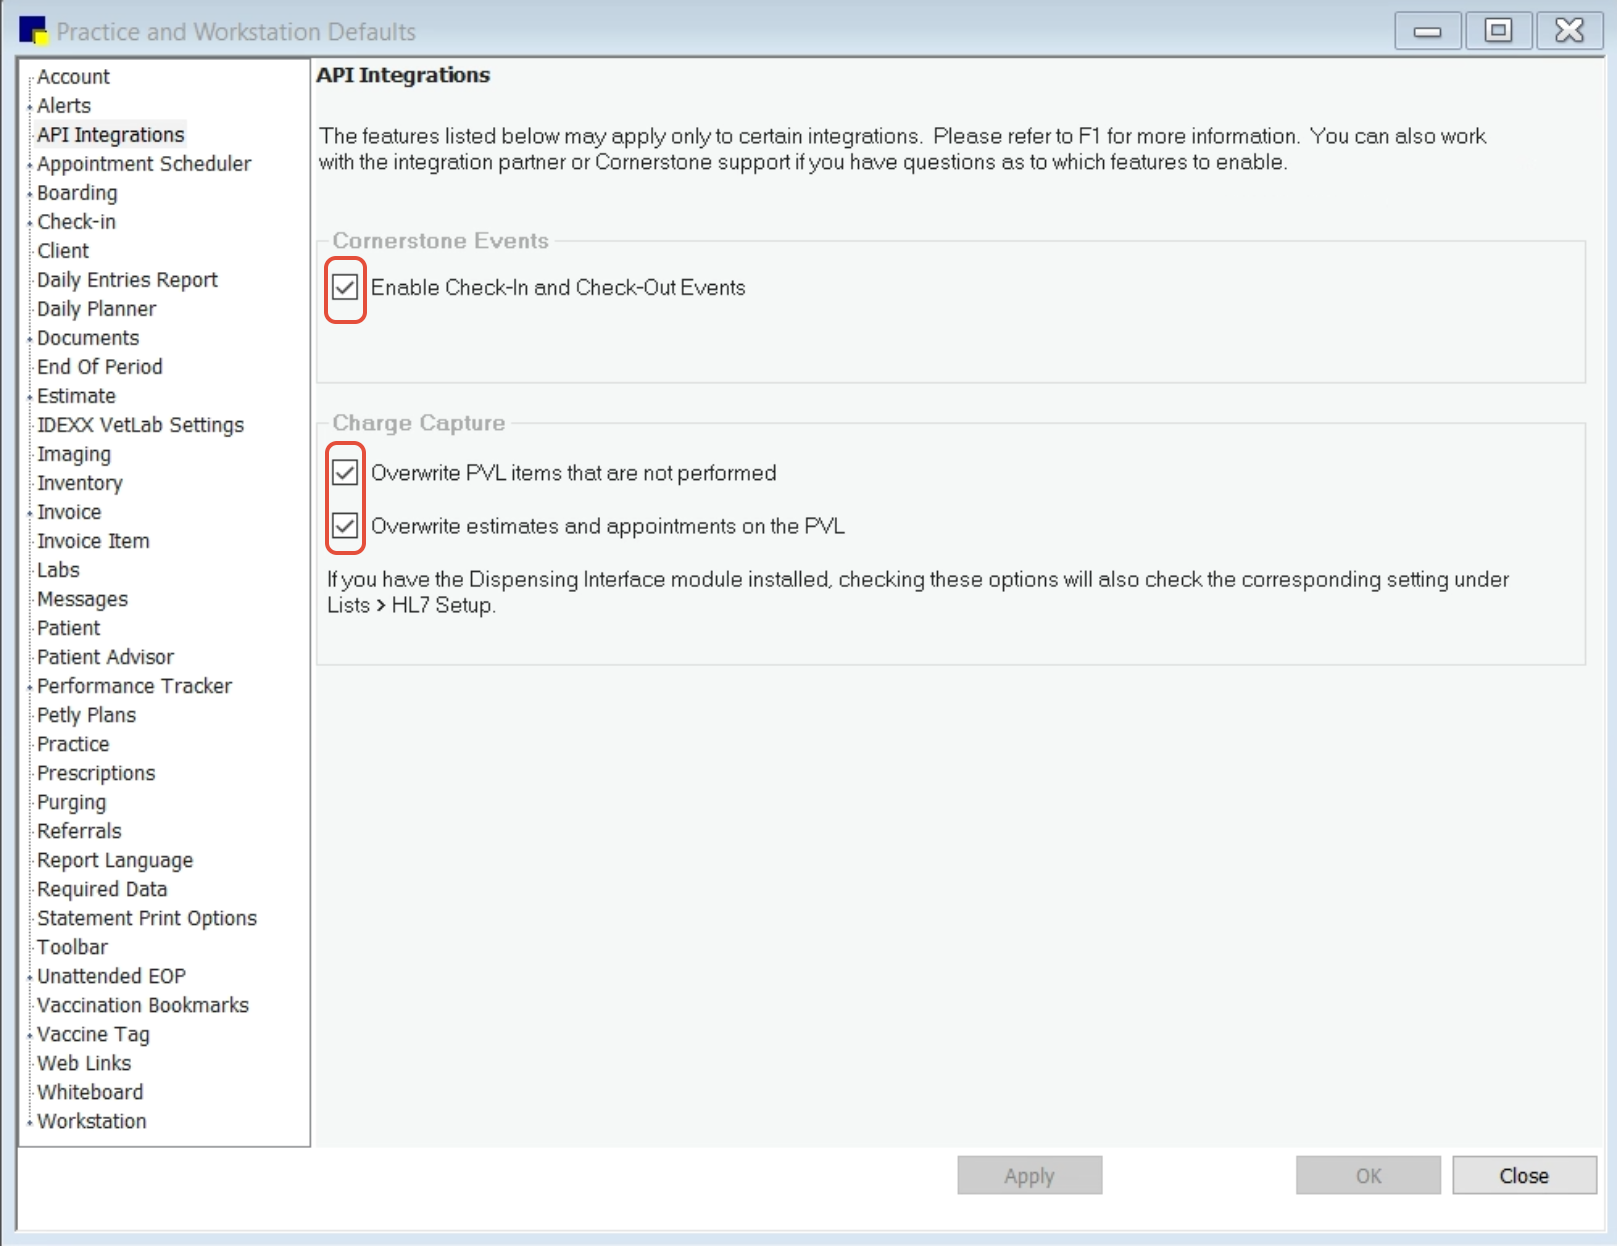This screenshot has height=1246, width=1617.
Task: Toggle Overwrite estimates and appointments on PVL
Action: tap(345, 525)
